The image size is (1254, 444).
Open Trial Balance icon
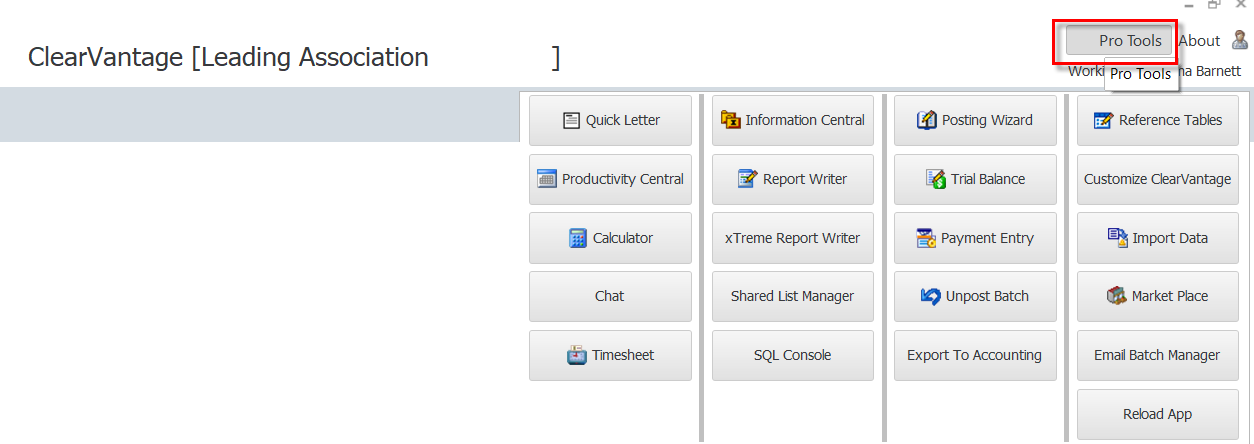pos(936,179)
